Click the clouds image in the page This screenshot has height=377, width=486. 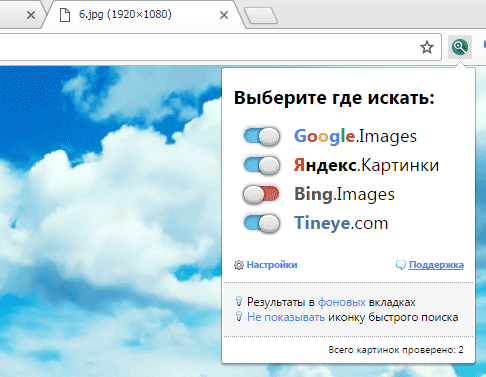point(110,220)
